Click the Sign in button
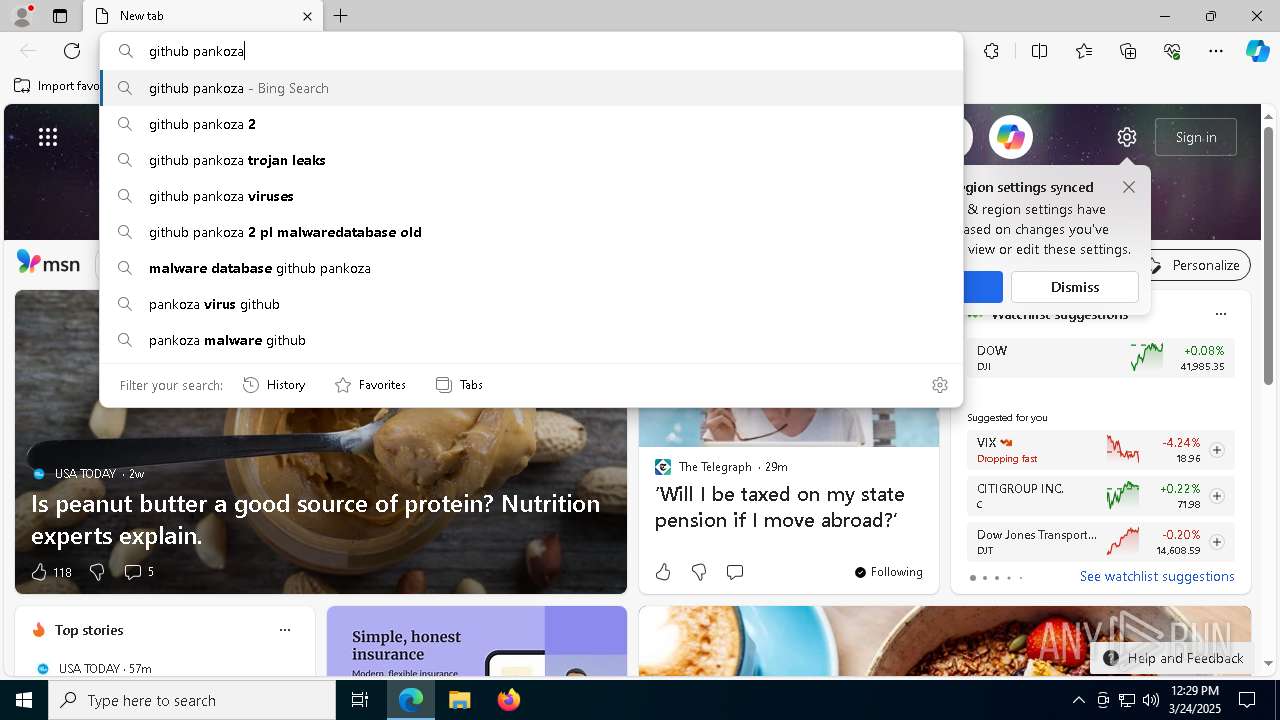Viewport: 1280px width, 720px height. point(1196,137)
